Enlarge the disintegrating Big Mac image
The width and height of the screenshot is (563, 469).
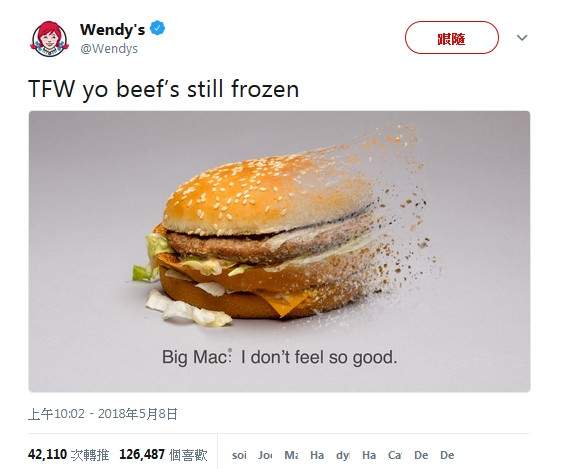pos(279,251)
